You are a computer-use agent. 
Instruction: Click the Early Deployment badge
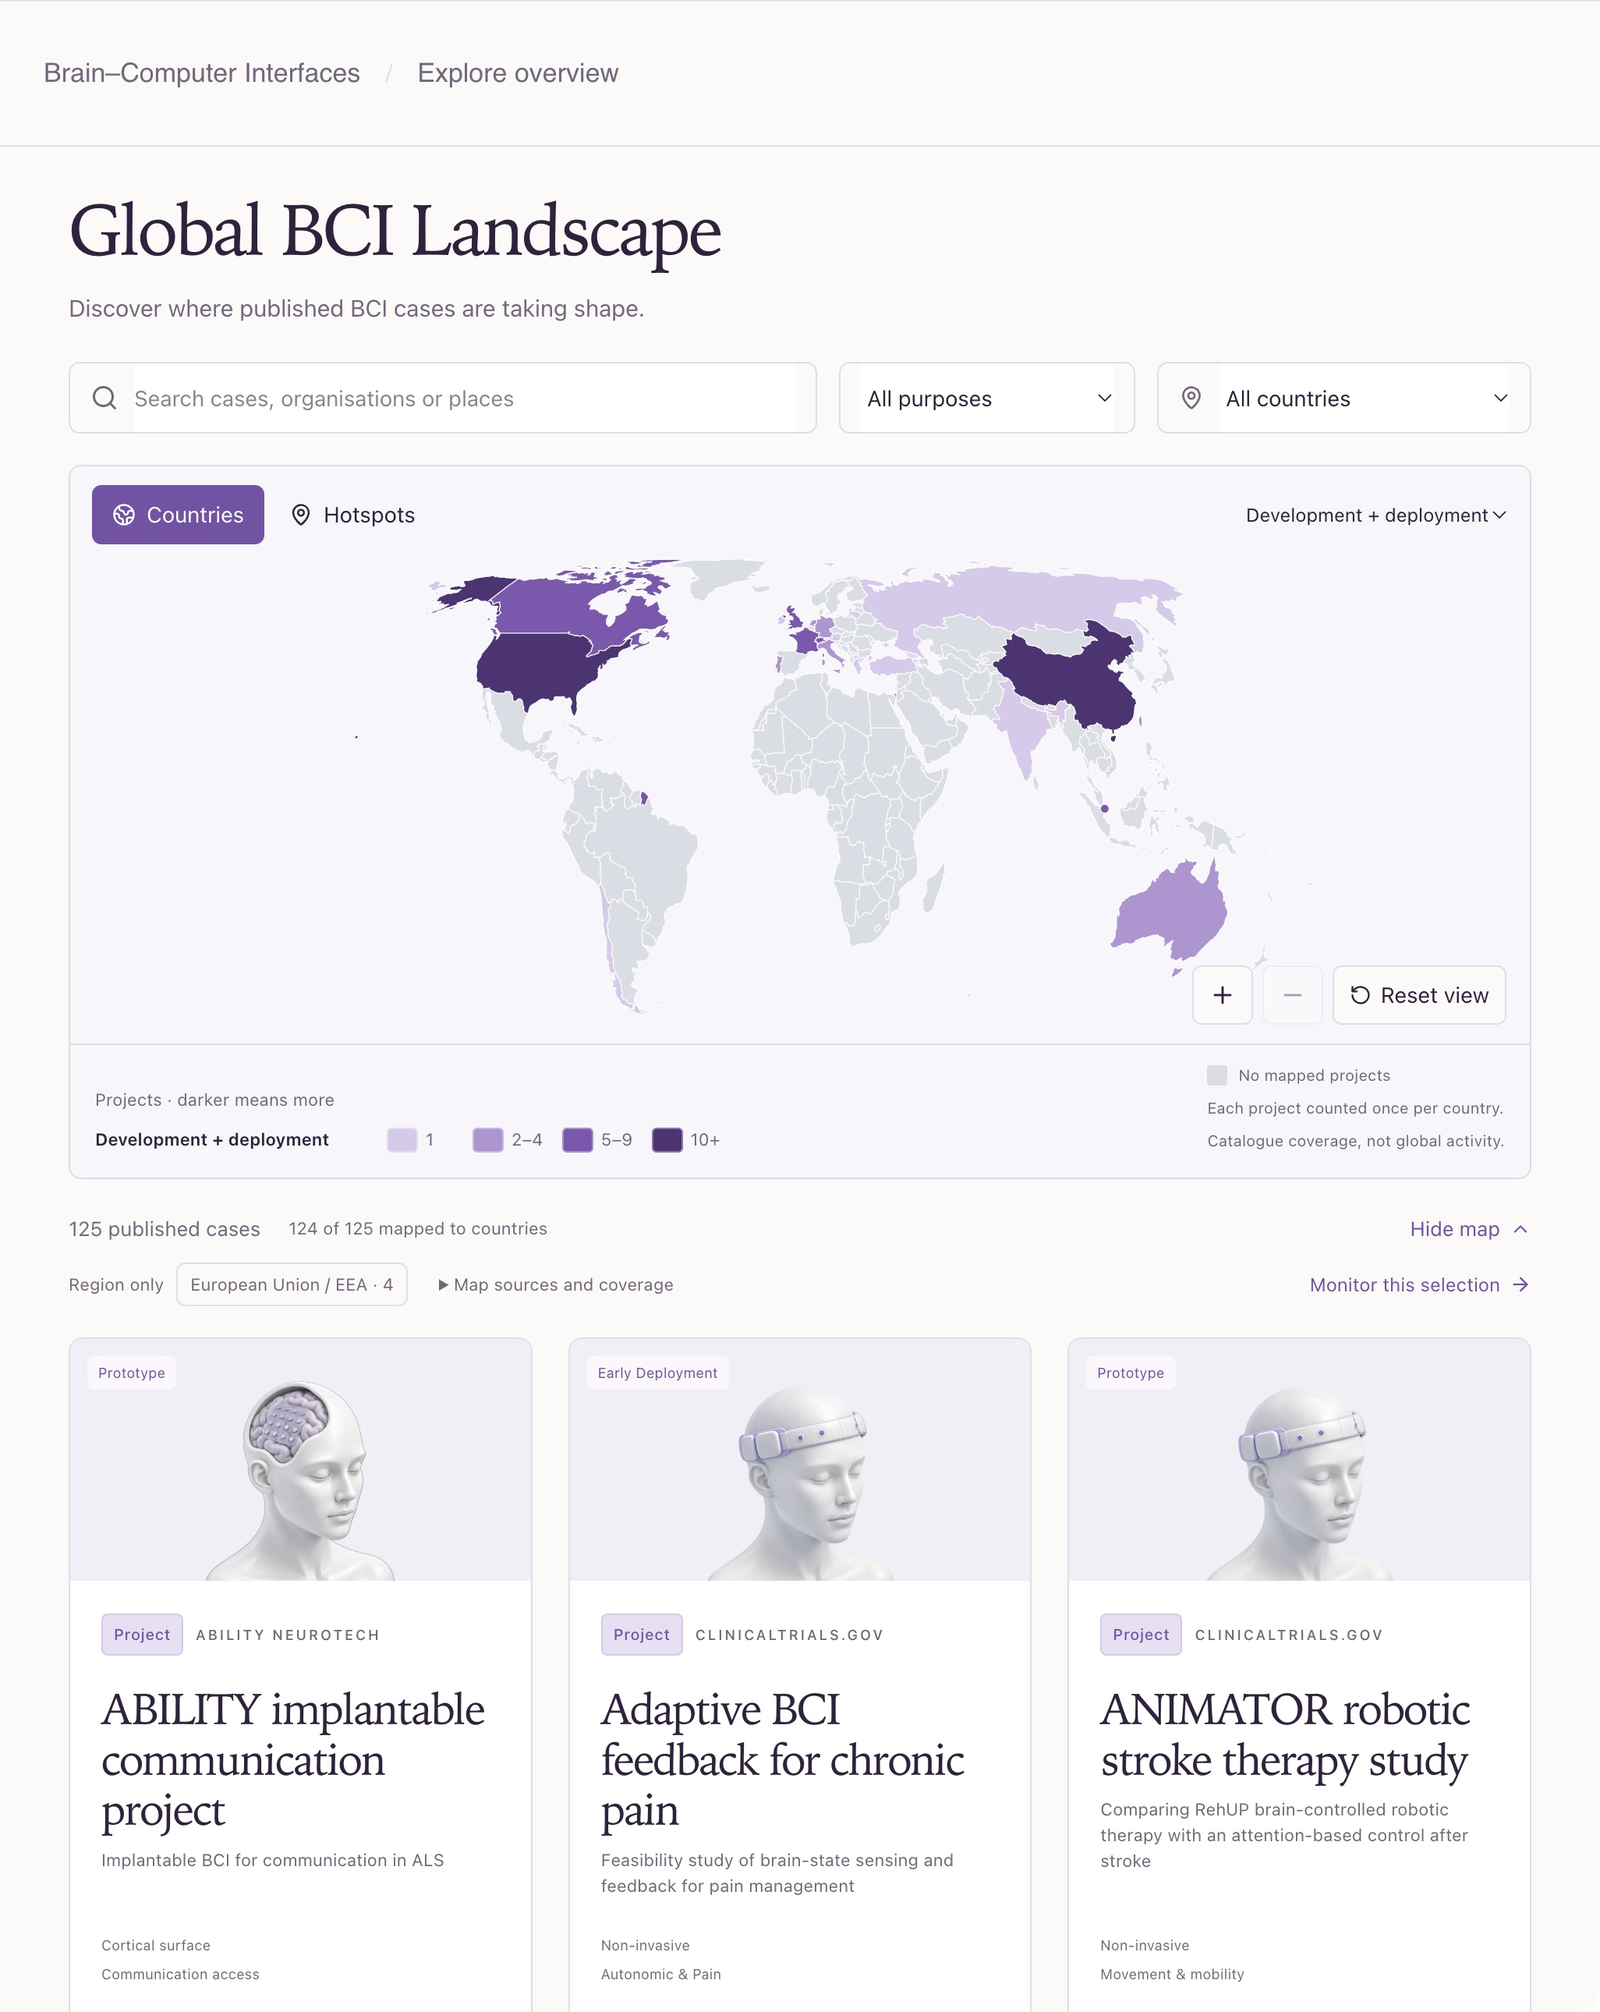[658, 1373]
